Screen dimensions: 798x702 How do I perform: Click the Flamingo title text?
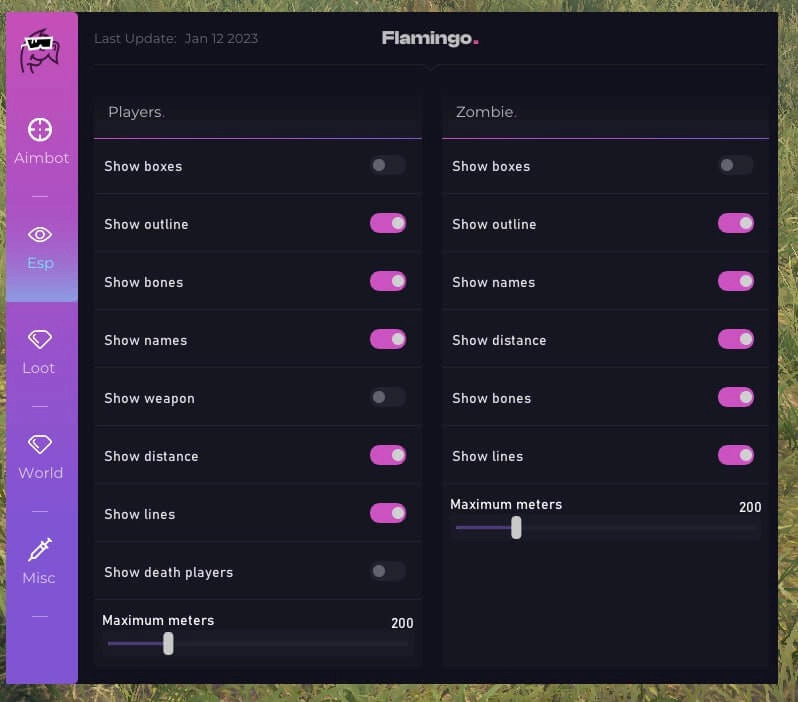tap(430, 38)
